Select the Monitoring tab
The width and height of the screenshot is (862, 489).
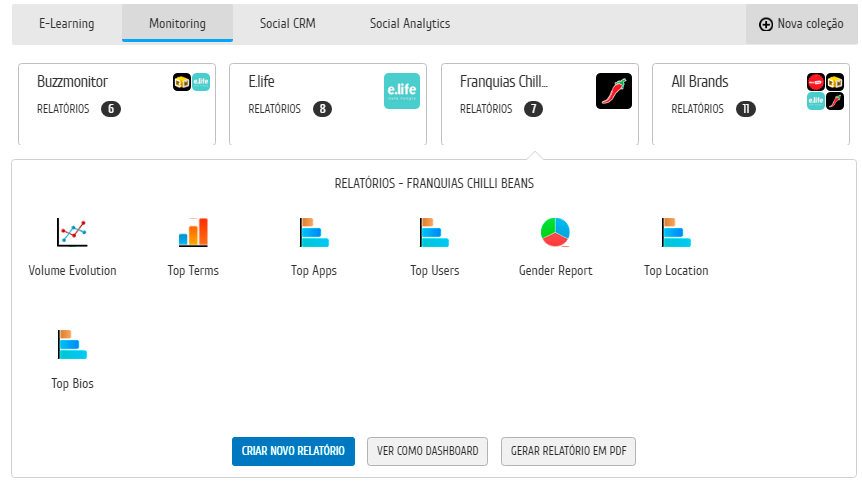click(x=178, y=24)
